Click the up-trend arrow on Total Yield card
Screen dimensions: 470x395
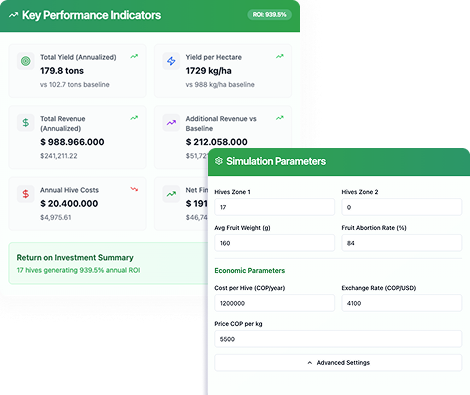134,56
